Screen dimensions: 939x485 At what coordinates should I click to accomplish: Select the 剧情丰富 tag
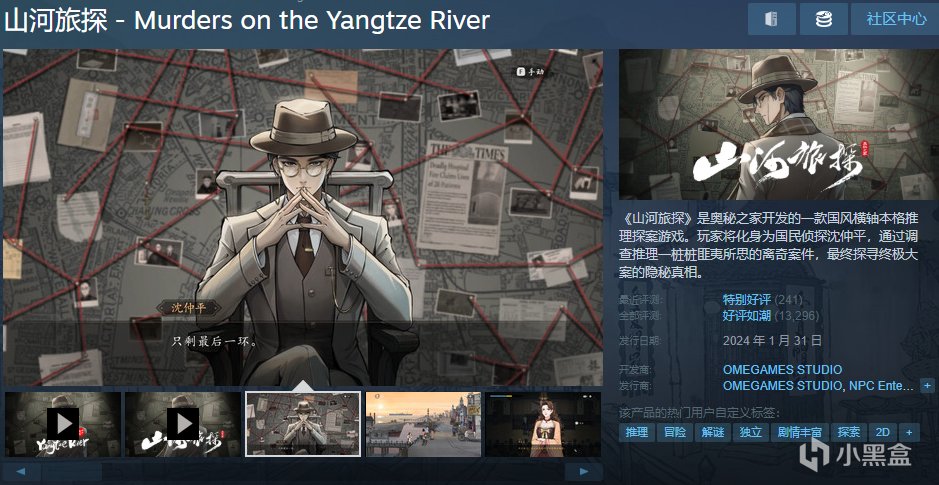pyautogui.click(x=799, y=432)
